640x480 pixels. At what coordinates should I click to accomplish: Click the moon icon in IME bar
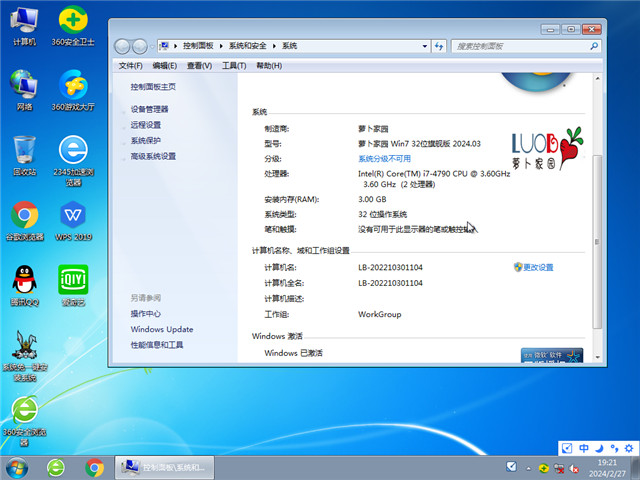[599, 448]
